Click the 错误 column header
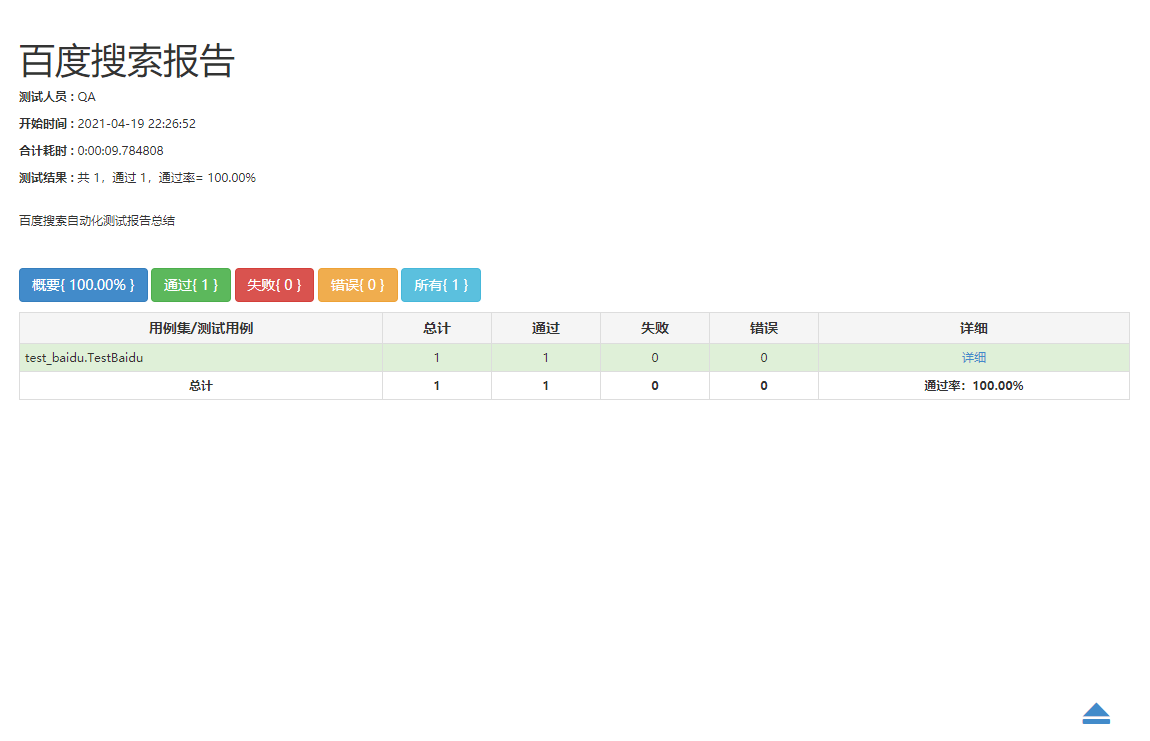This screenshot has height=741, width=1150. pos(763,328)
